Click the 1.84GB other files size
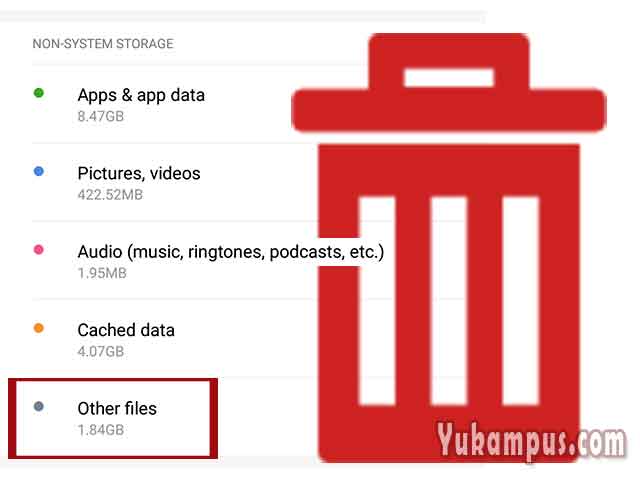Image resolution: width=640 pixels, height=480 pixels. coord(101,430)
